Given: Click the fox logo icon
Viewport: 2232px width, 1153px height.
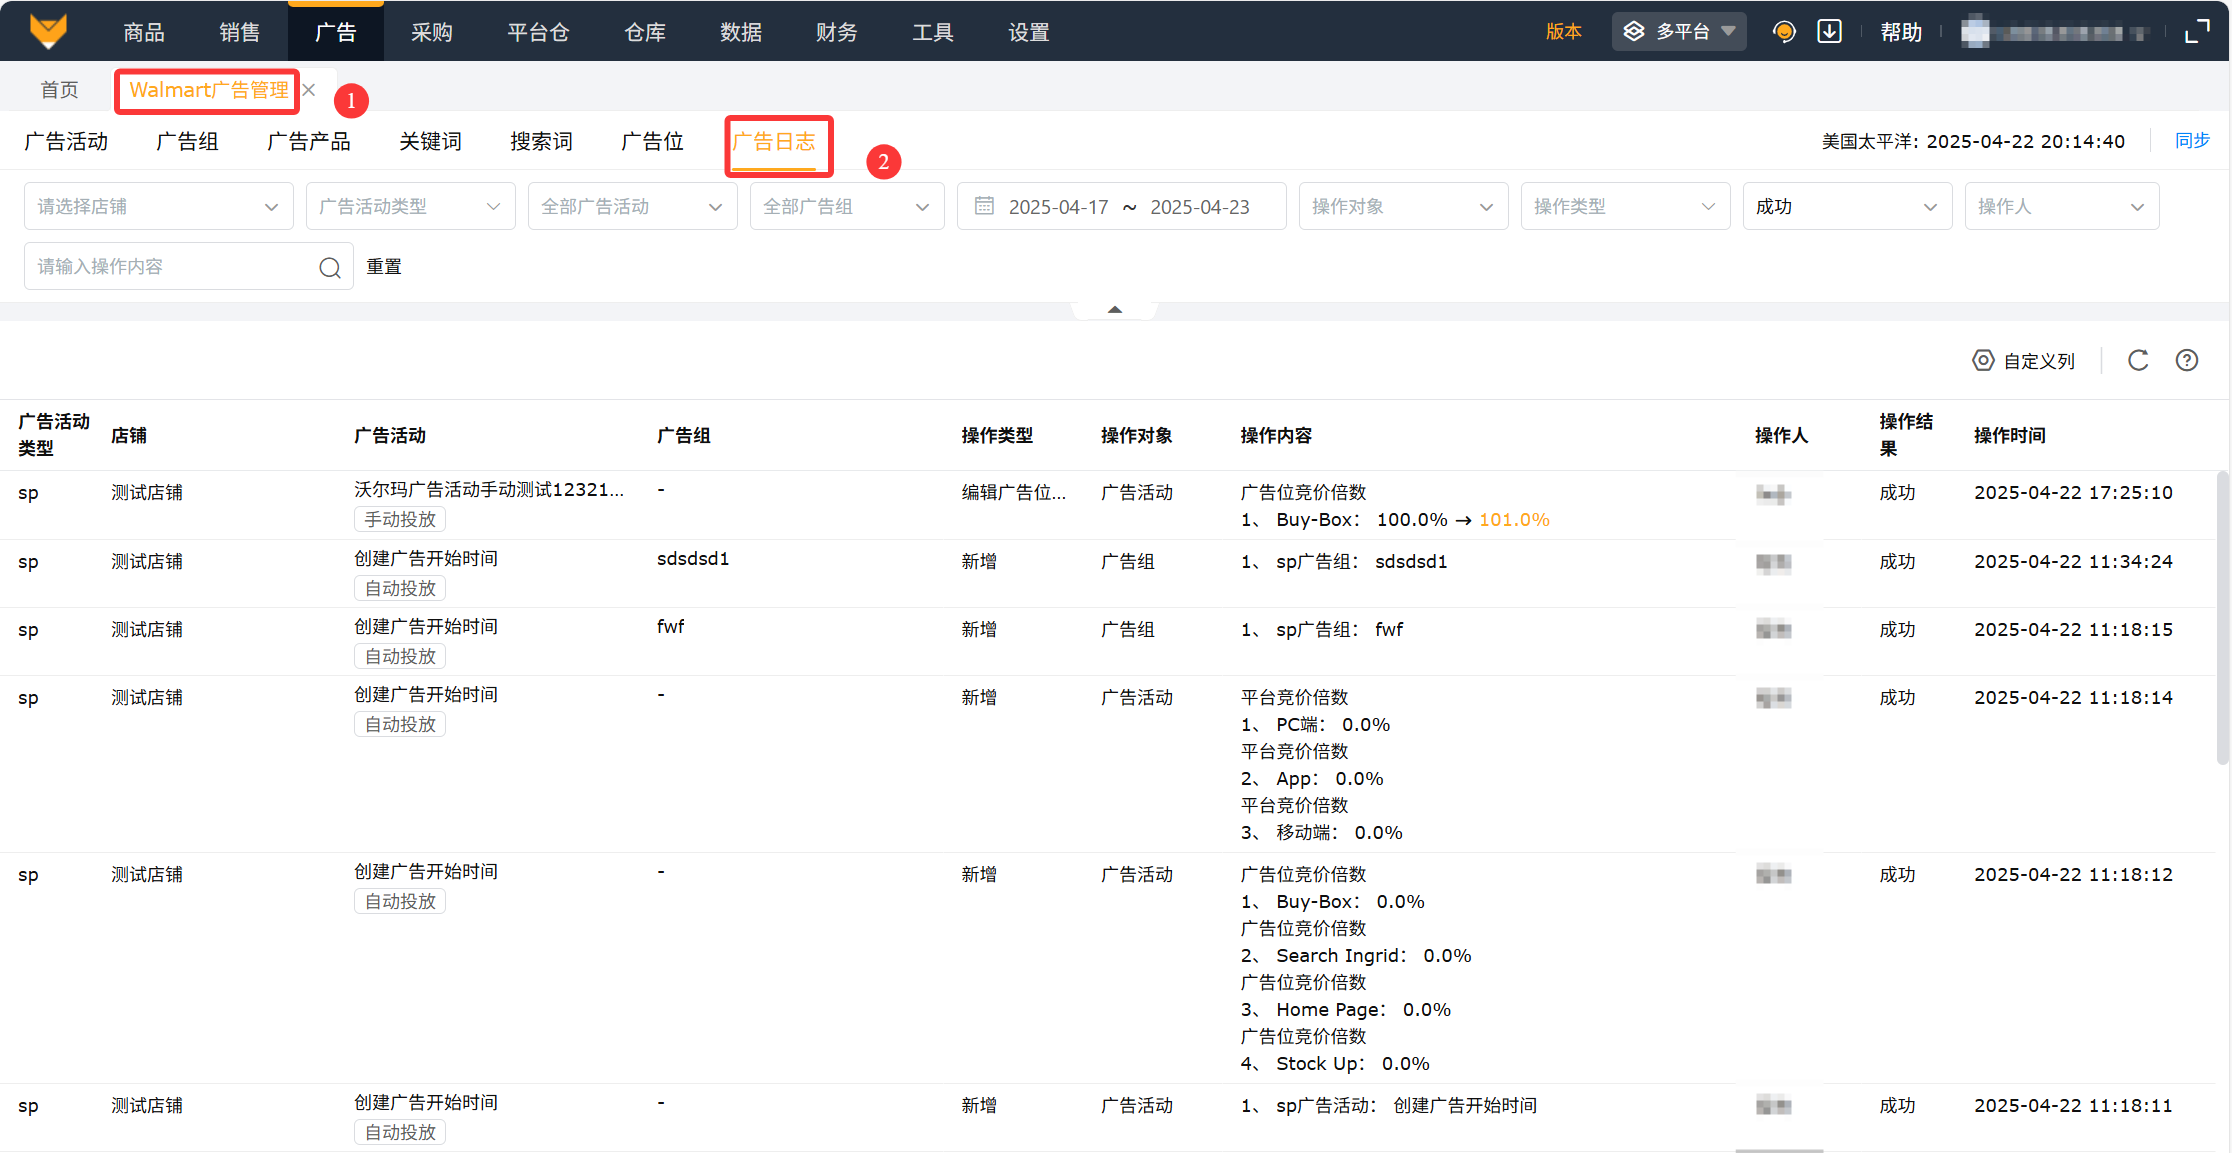Looking at the screenshot, I should (x=48, y=31).
